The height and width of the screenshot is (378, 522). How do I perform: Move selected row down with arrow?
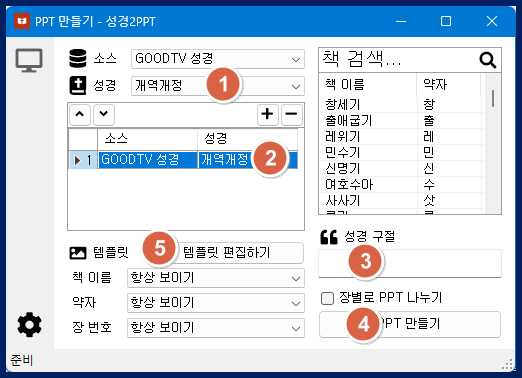point(104,114)
